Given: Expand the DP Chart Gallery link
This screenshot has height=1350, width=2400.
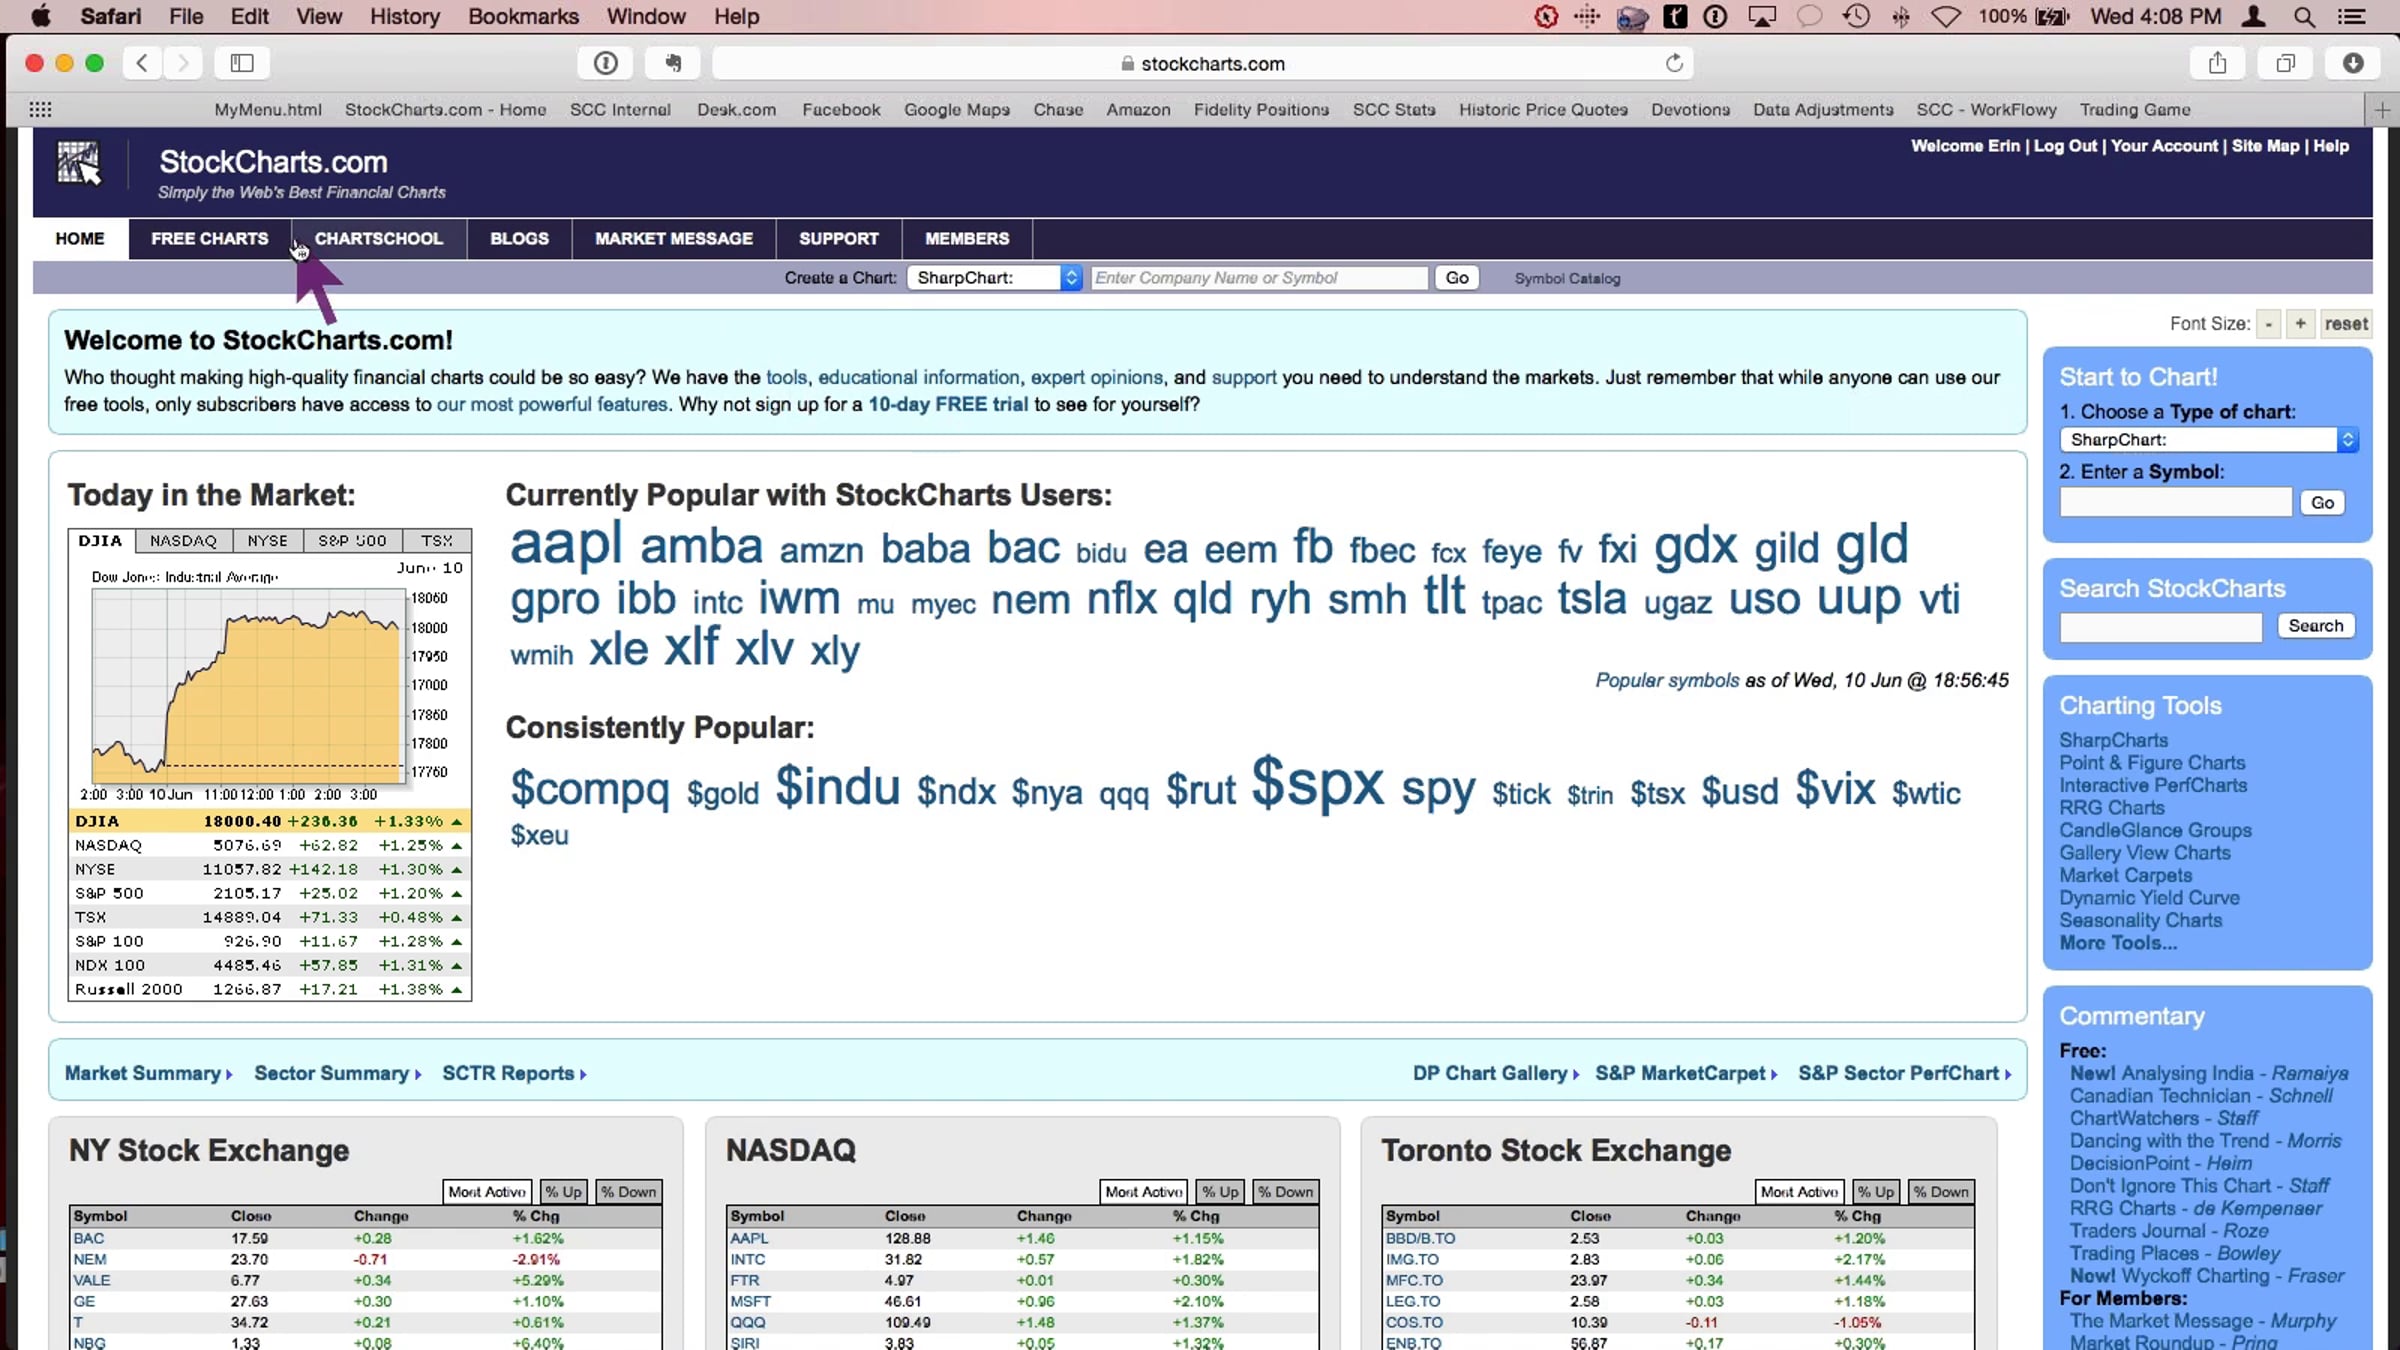Looking at the screenshot, I should point(1495,1073).
